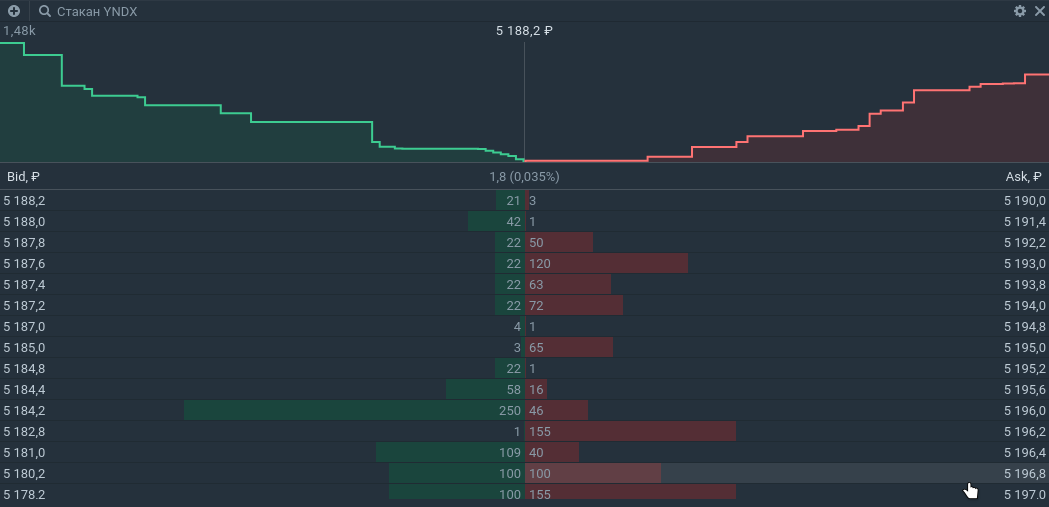This screenshot has width=1049, height=507.
Task: Select bid price 5 187,8
Action: pos(24,243)
